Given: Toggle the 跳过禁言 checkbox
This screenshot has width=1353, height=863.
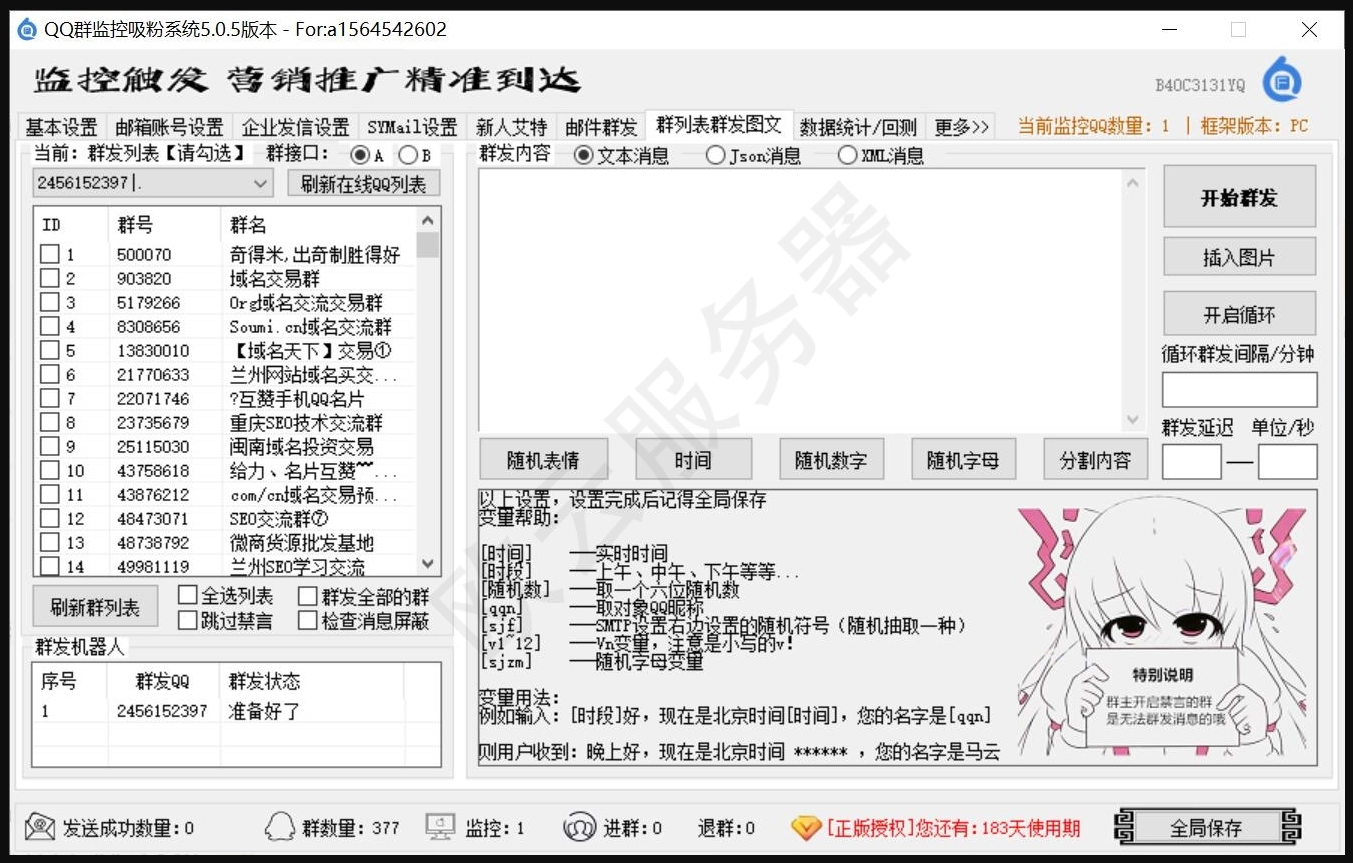Looking at the screenshot, I should click(187, 620).
